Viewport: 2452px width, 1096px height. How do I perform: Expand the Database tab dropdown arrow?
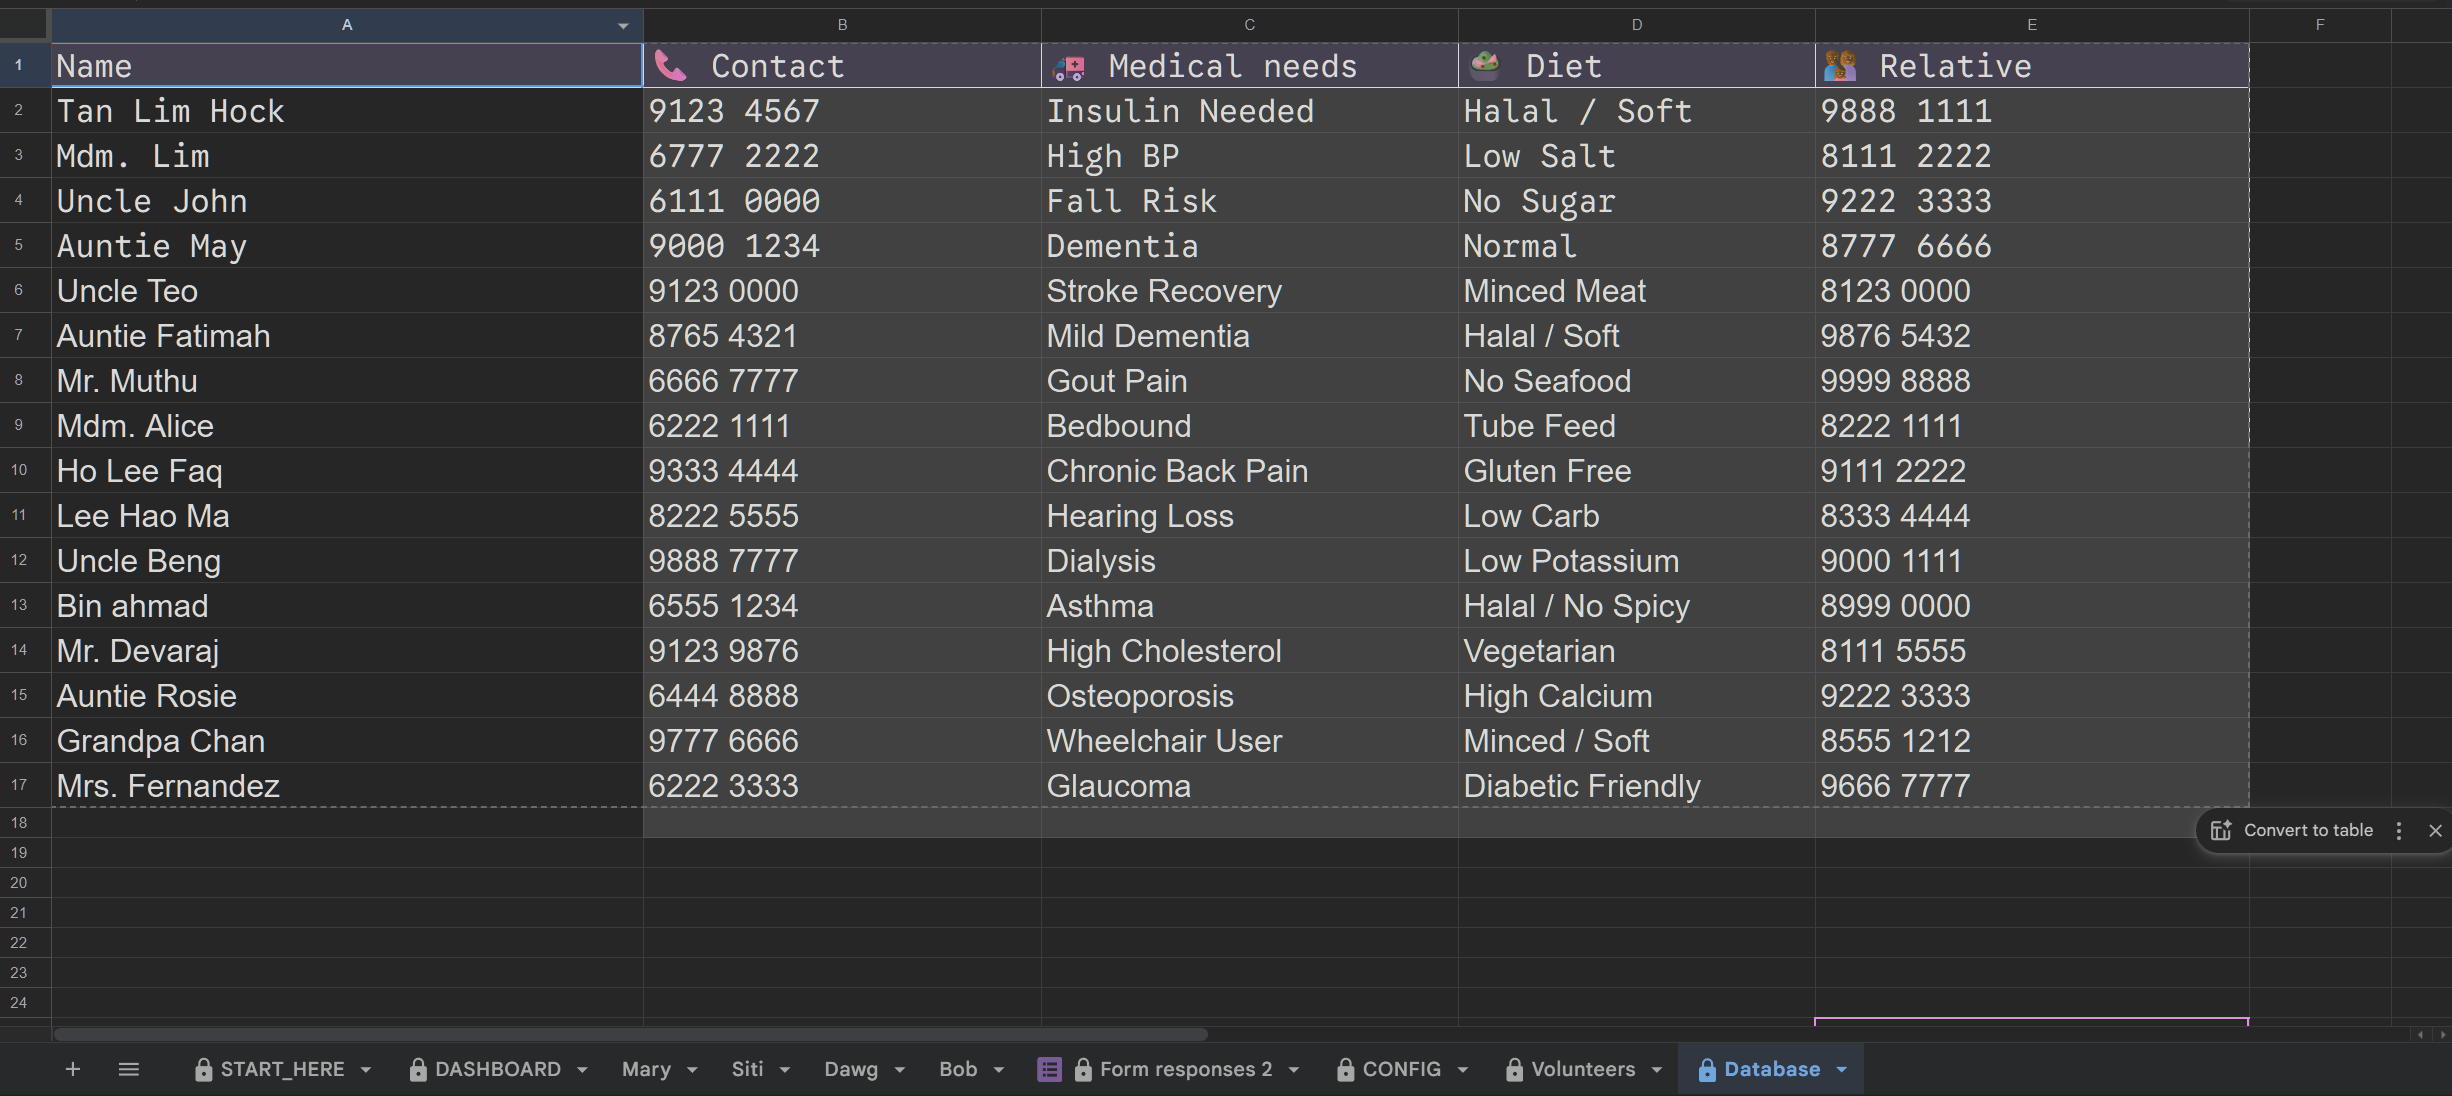coord(1842,1070)
